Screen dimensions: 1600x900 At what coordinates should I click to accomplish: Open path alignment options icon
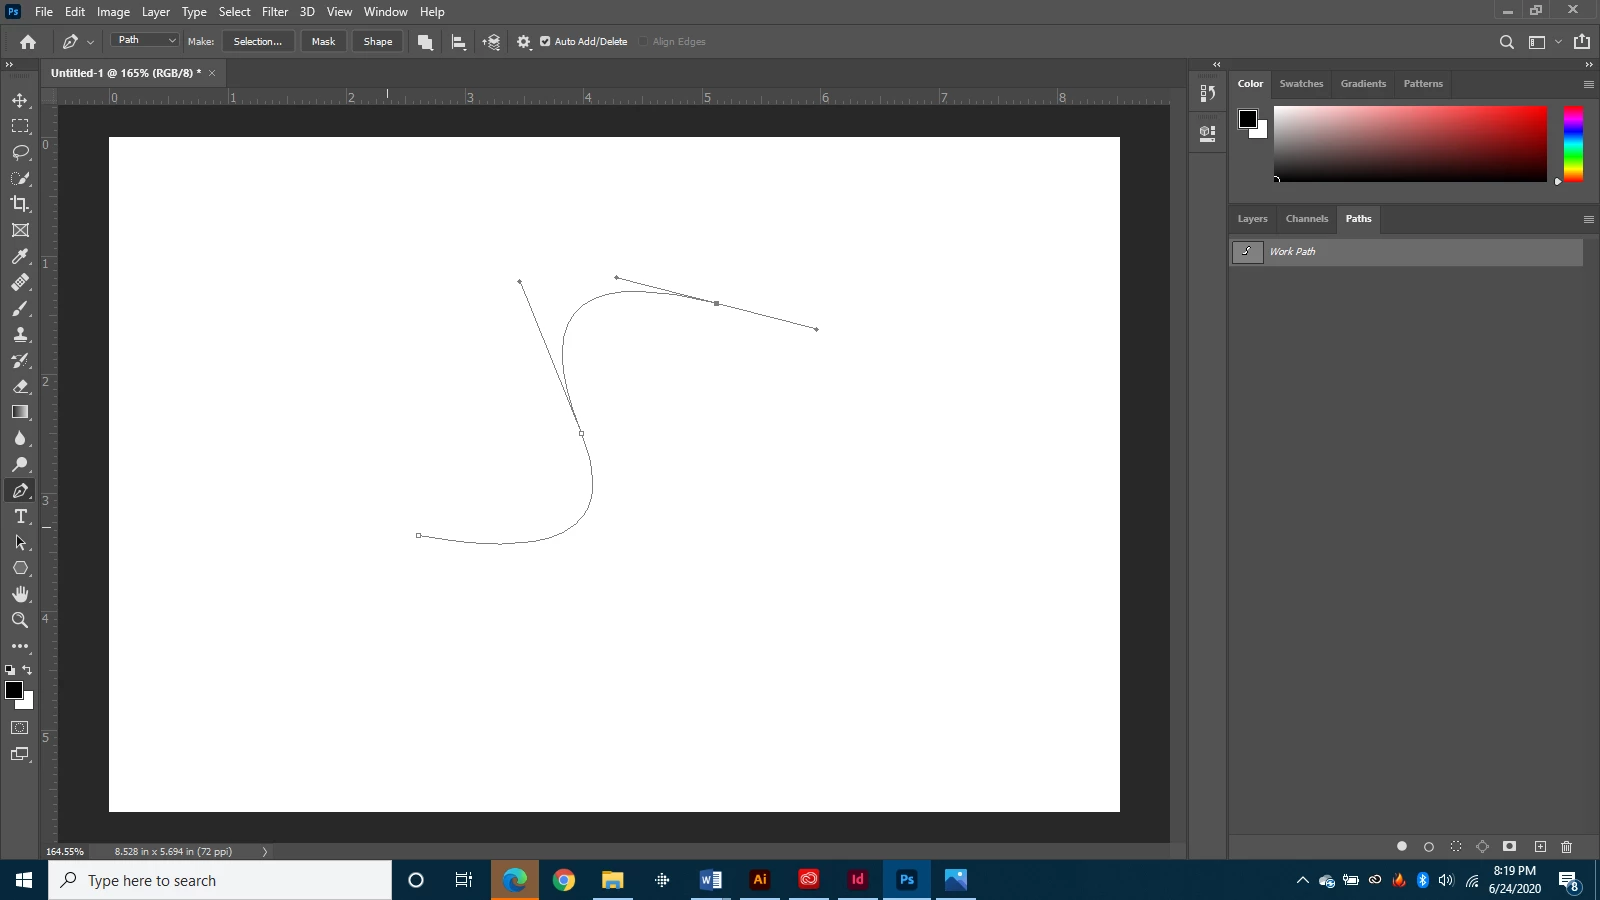(x=458, y=42)
